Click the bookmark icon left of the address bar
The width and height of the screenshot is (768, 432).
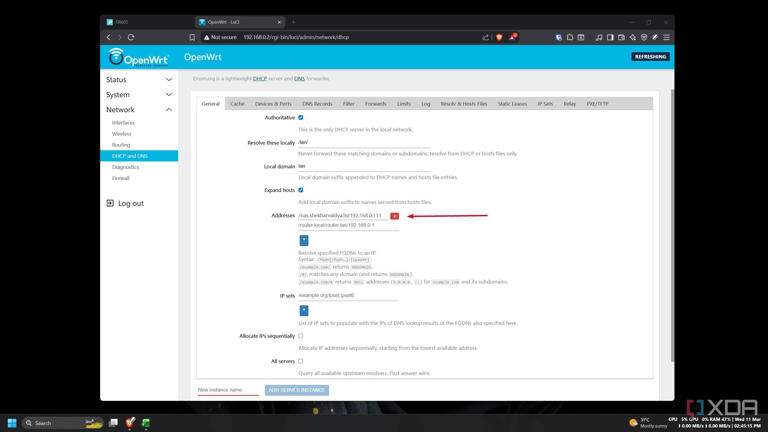pos(192,37)
